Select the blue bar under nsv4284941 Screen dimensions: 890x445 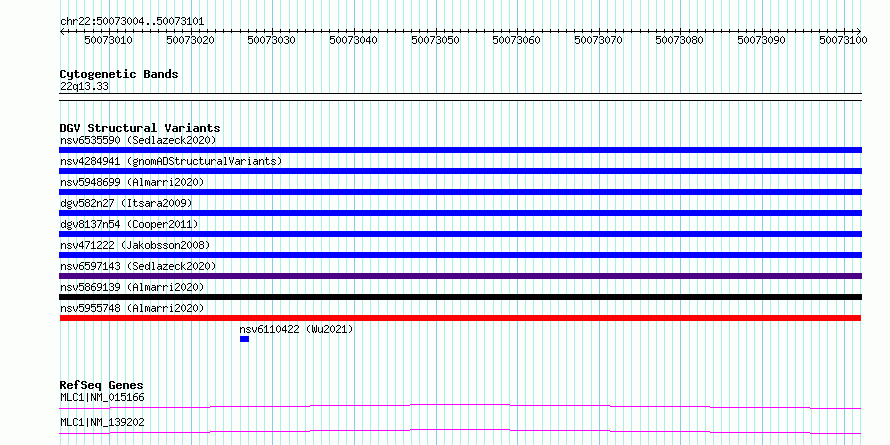[x=460, y=171]
